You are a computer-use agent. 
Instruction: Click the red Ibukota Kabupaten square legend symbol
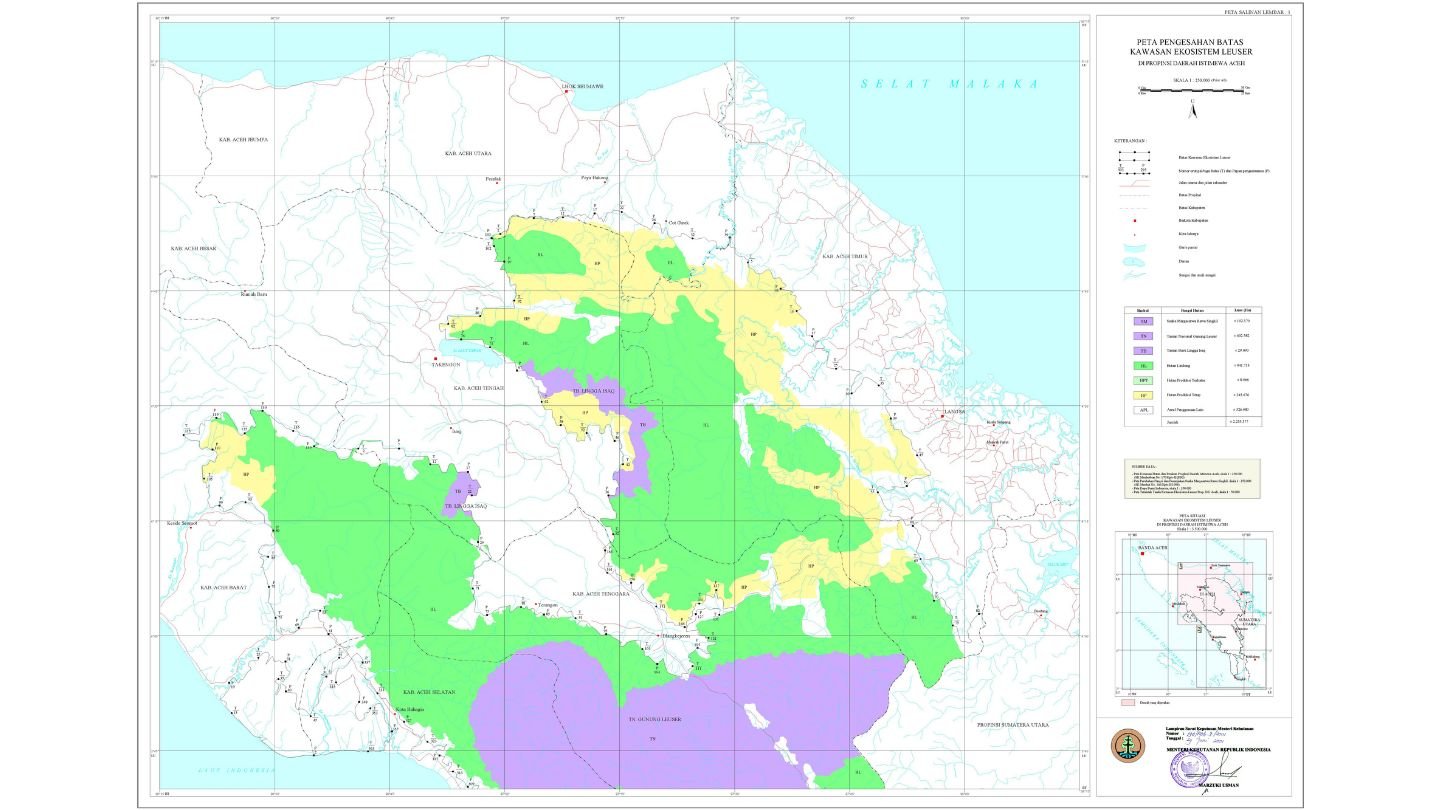[1135, 220]
